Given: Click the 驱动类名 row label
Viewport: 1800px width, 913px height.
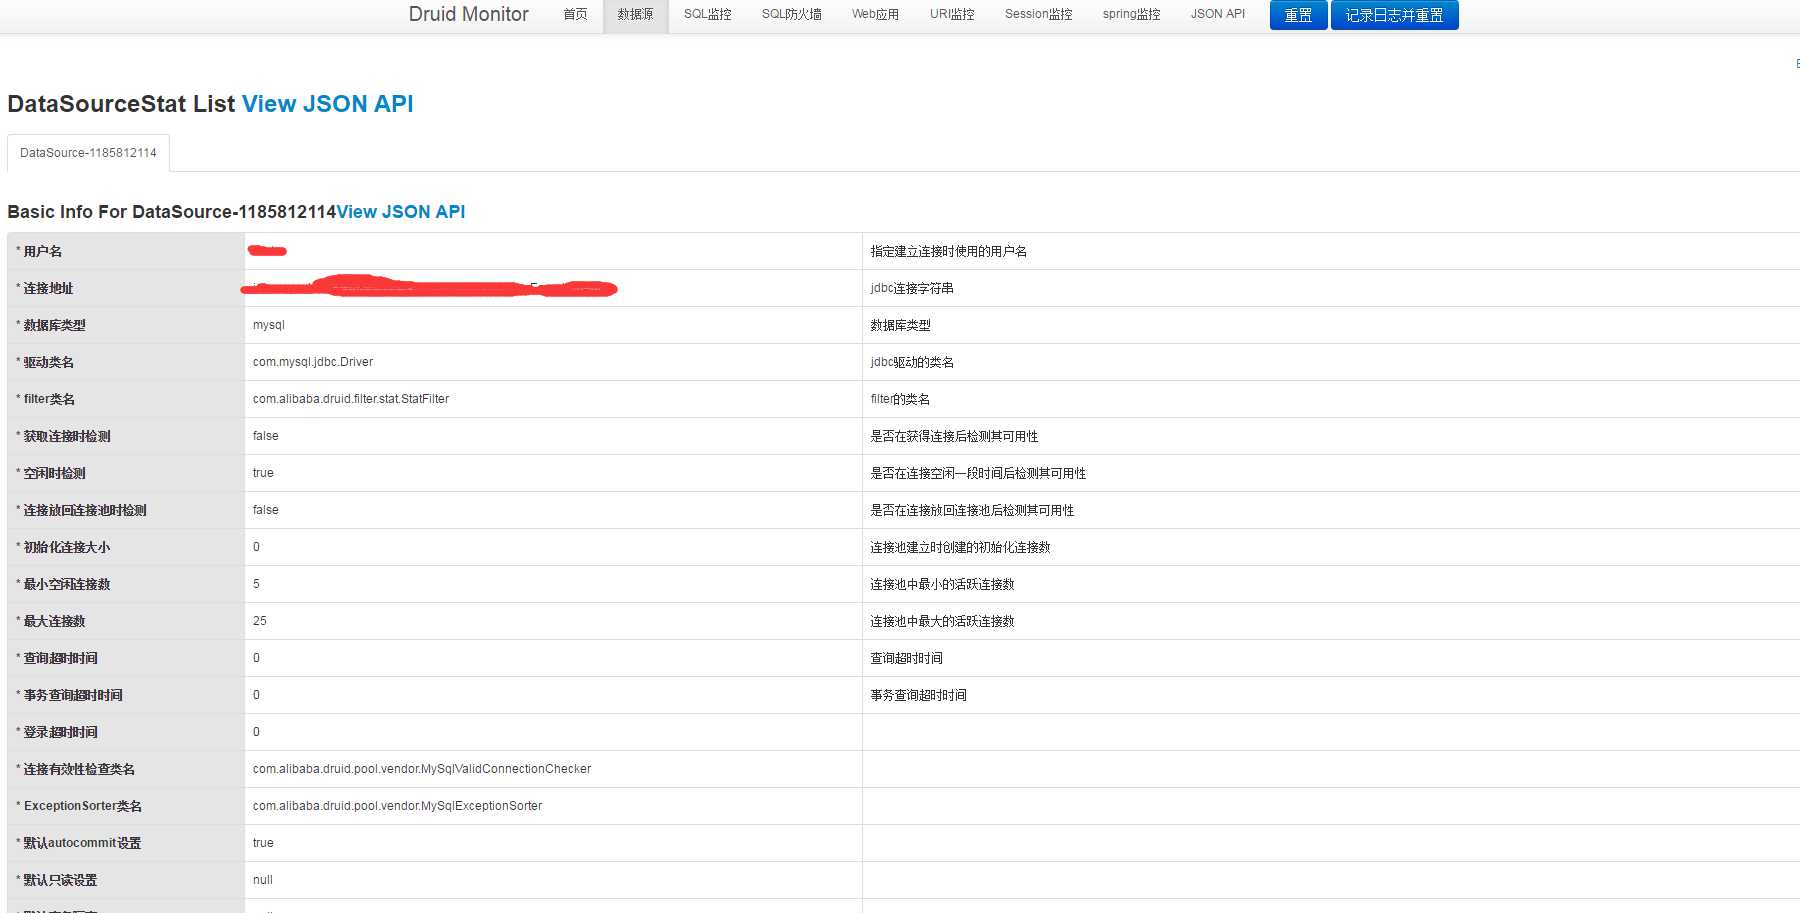Looking at the screenshot, I should click(x=48, y=362).
